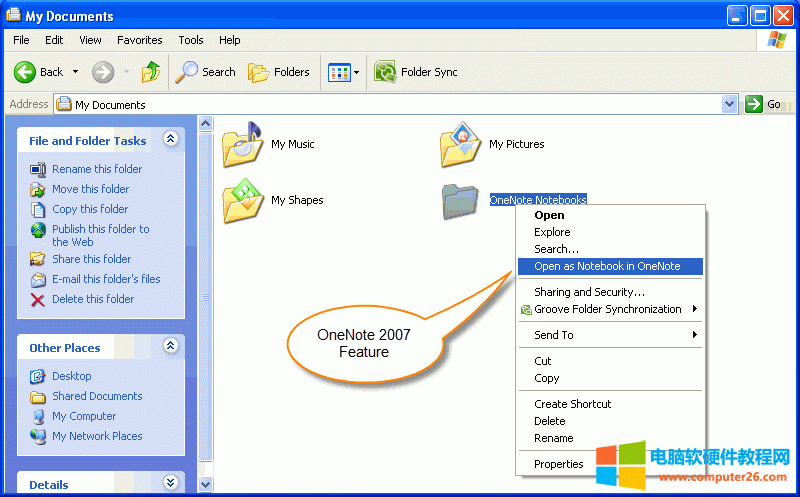
Task: Expand Groove Folder Synchronization submenu
Action: click(x=694, y=309)
